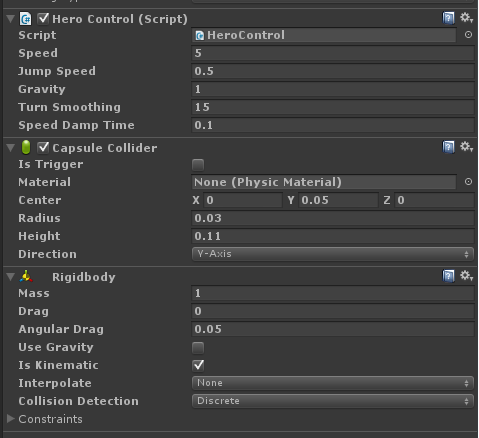Open Hero Control component gear menu
The height and width of the screenshot is (438, 479).
[466, 18]
